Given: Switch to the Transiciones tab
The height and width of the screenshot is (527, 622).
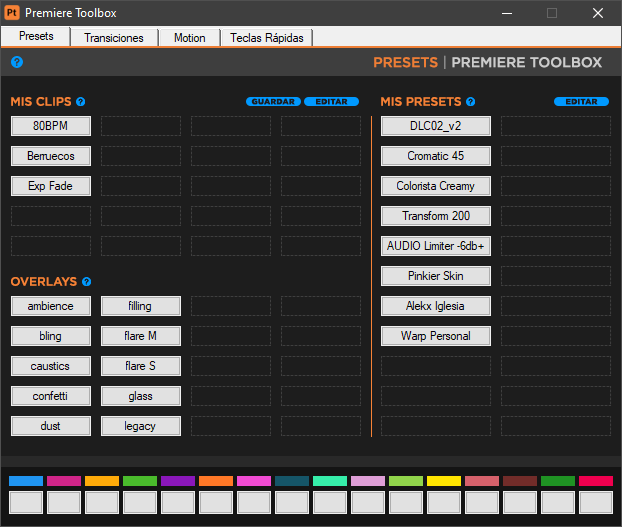Looking at the screenshot, I should [x=114, y=38].
